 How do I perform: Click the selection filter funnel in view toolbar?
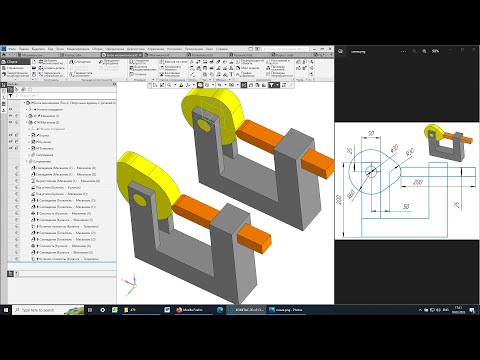271,85
